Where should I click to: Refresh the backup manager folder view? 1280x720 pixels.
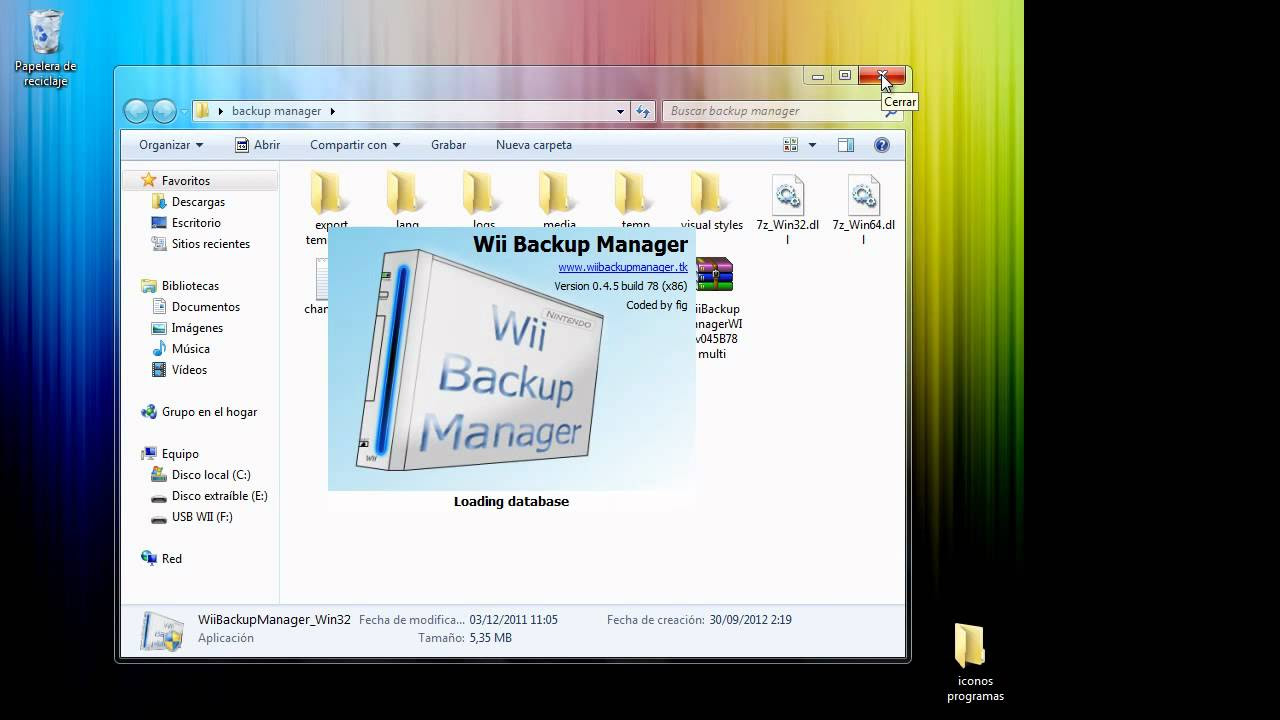643,111
